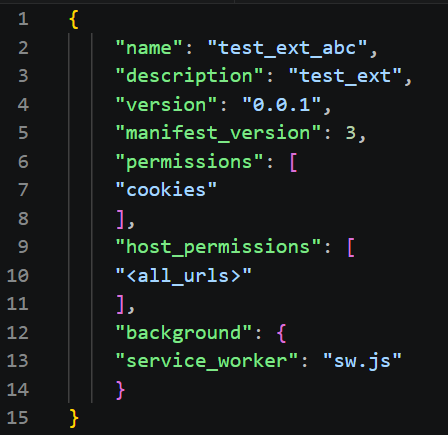Click the opening yellow brace on line 1
This screenshot has height=435, width=448.
click(74, 19)
